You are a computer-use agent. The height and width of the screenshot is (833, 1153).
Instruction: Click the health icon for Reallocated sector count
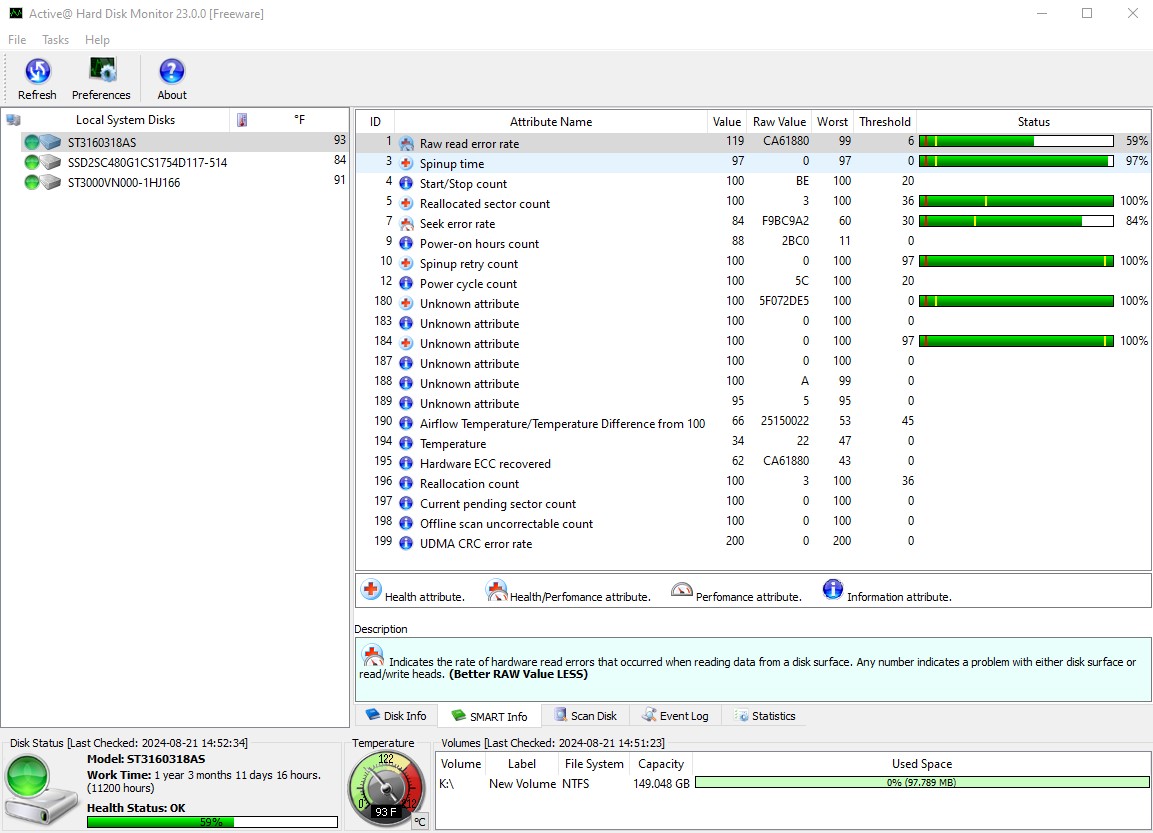coord(406,204)
